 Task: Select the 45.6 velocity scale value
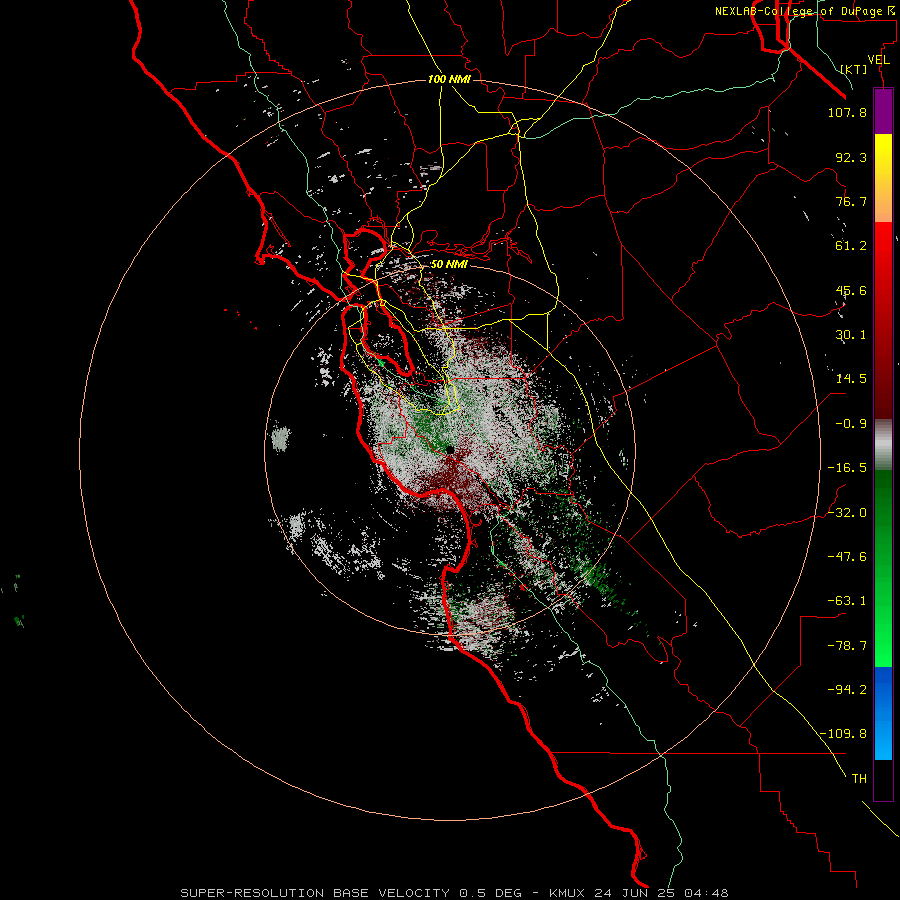[x=851, y=290]
